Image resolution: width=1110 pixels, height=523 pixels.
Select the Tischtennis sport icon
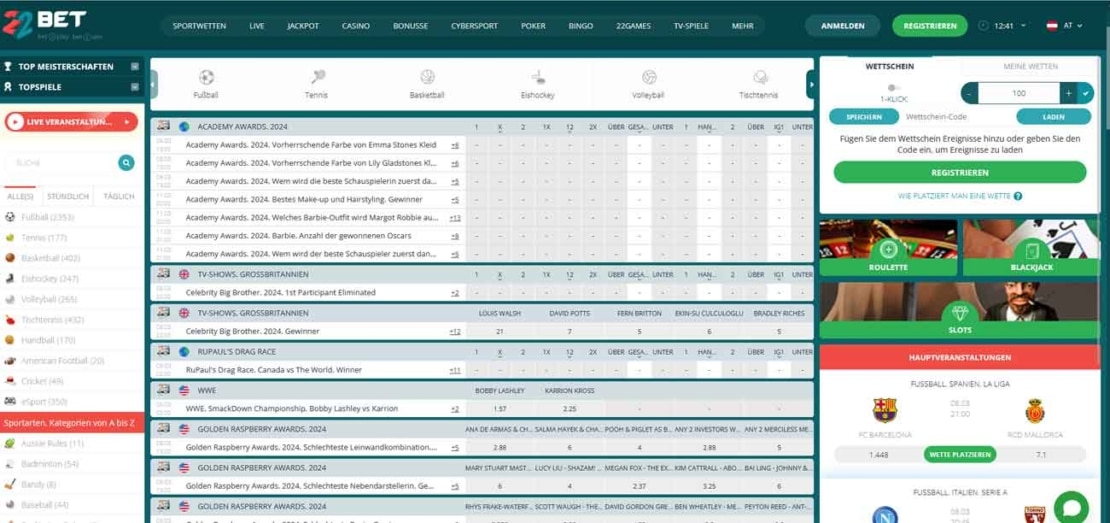click(760, 77)
